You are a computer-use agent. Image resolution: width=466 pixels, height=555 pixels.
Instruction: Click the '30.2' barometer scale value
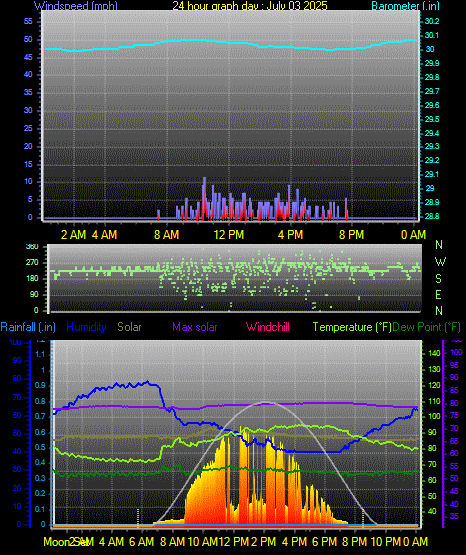tap(432, 21)
